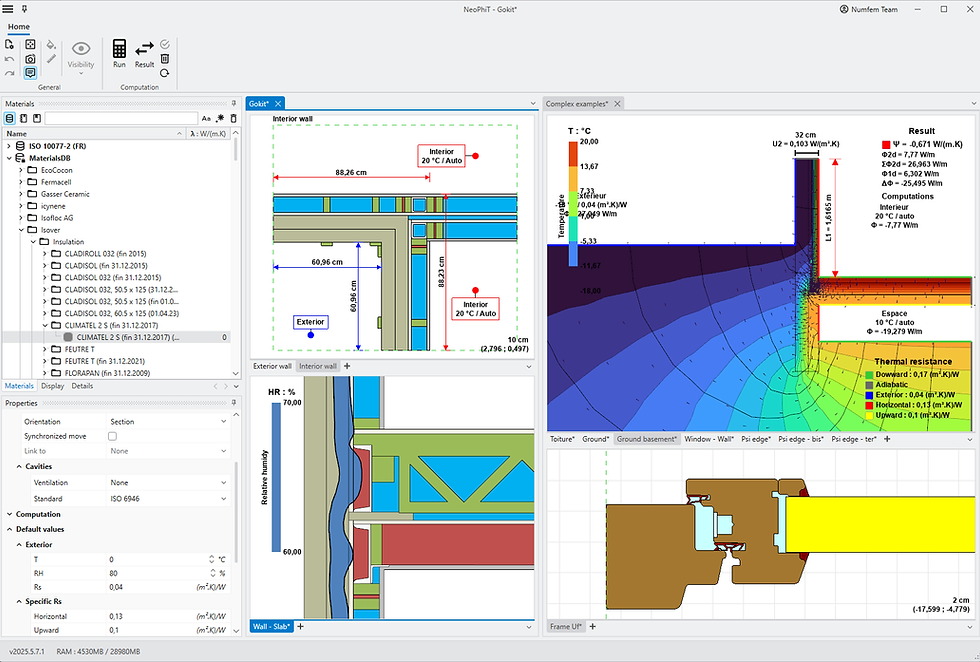Pin the Properties panel
Image resolution: width=980 pixels, height=662 pixels.
234,403
